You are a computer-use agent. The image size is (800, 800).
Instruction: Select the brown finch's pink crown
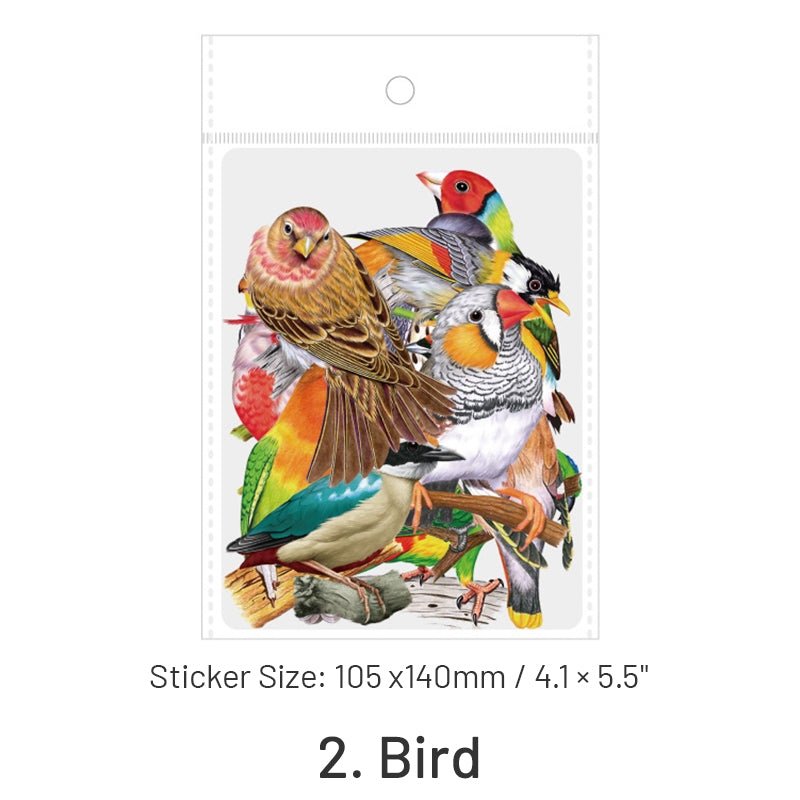pos(307,218)
